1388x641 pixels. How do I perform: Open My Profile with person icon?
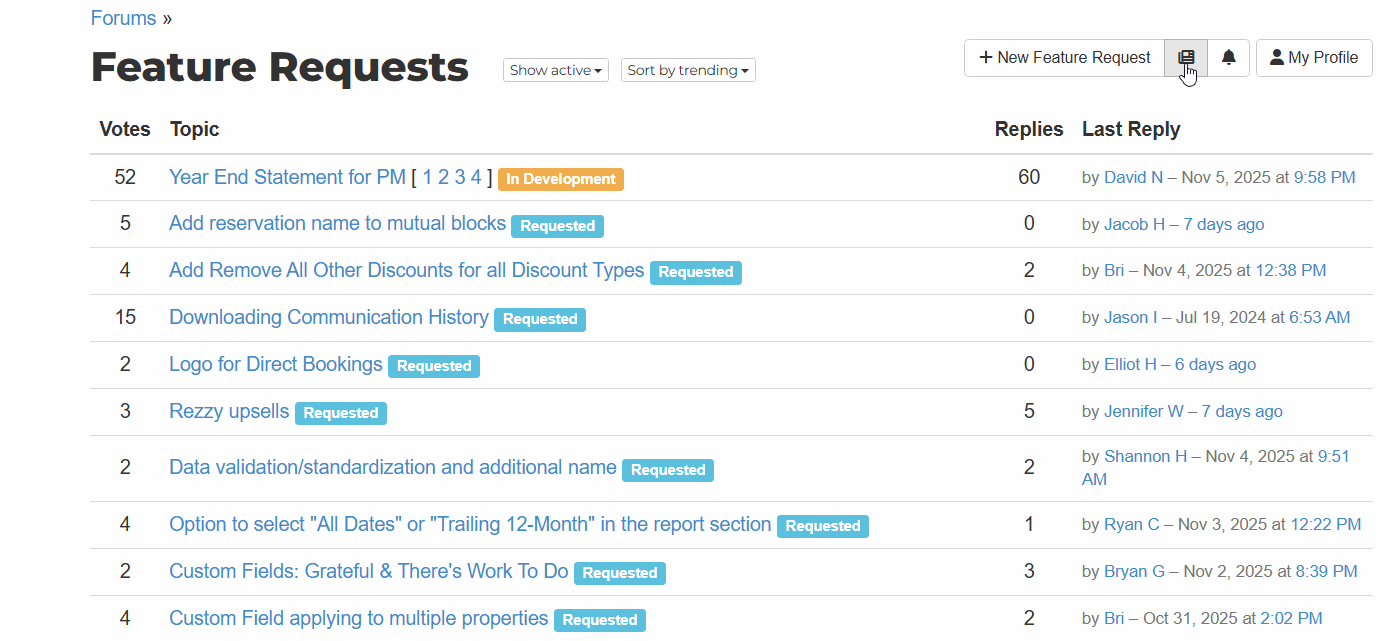(1313, 58)
